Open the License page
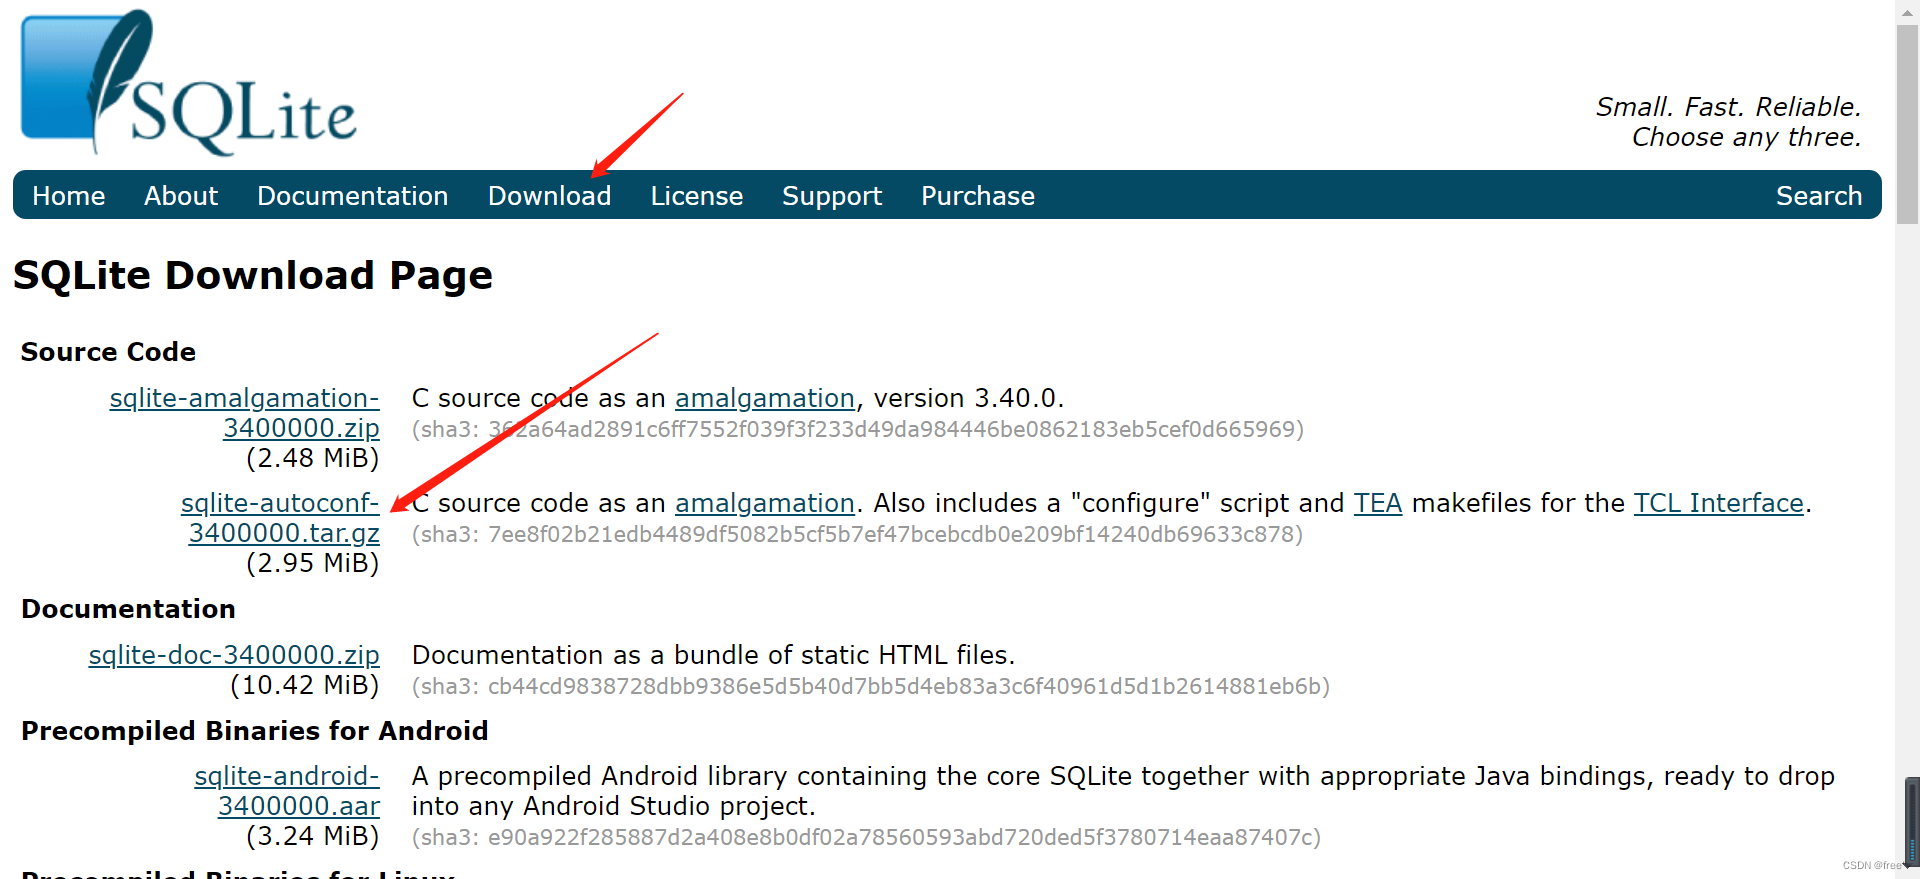The height and width of the screenshot is (879, 1920). click(x=697, y=196)
